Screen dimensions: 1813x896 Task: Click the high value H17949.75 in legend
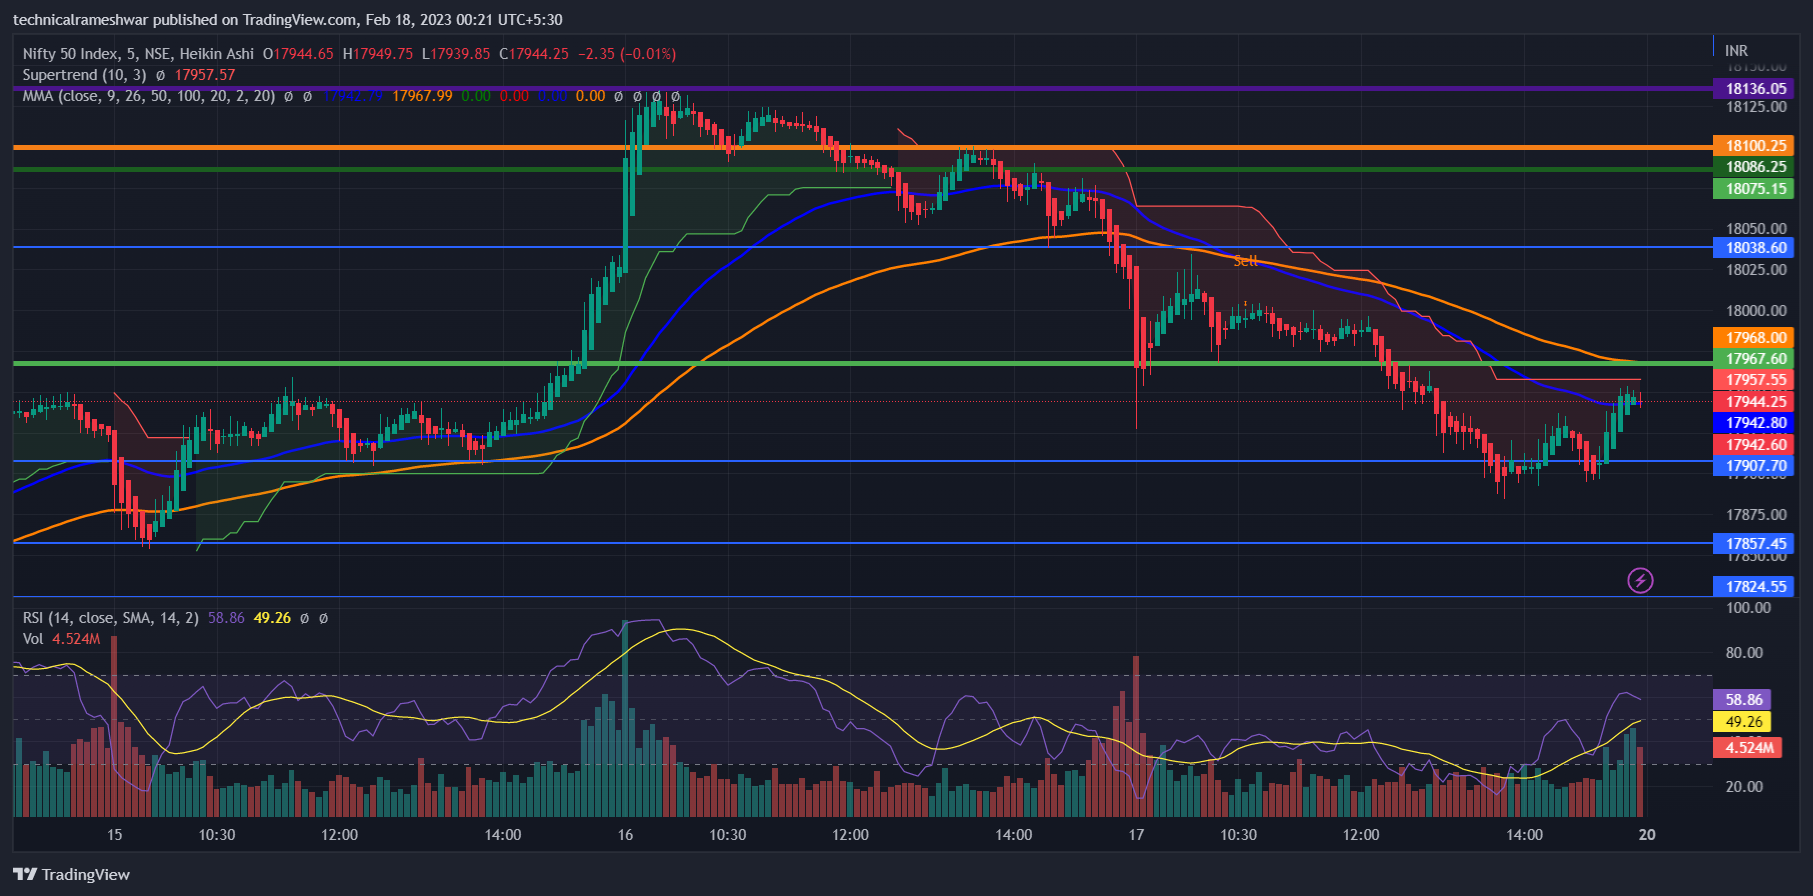(x=378, y=54)
